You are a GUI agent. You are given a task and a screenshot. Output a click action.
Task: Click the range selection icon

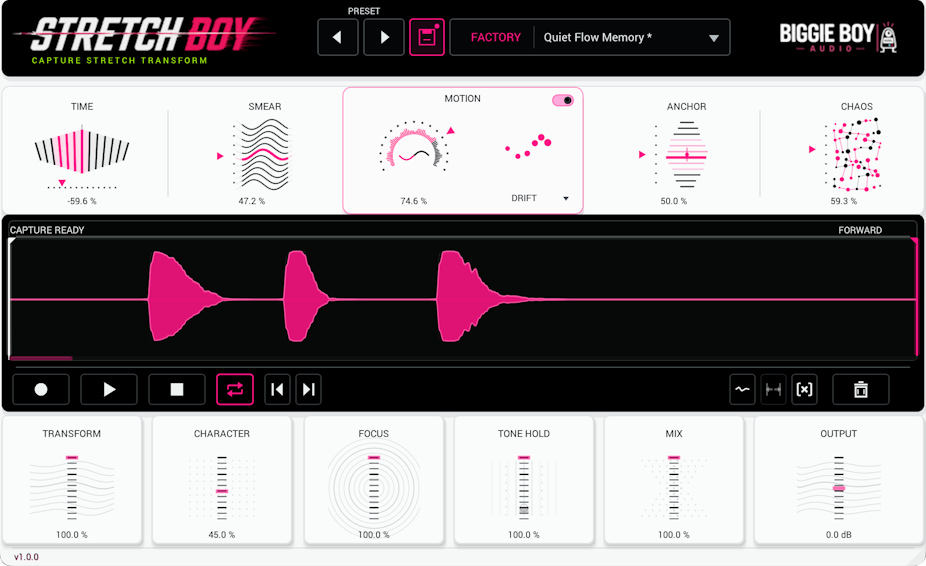(773, 389)
